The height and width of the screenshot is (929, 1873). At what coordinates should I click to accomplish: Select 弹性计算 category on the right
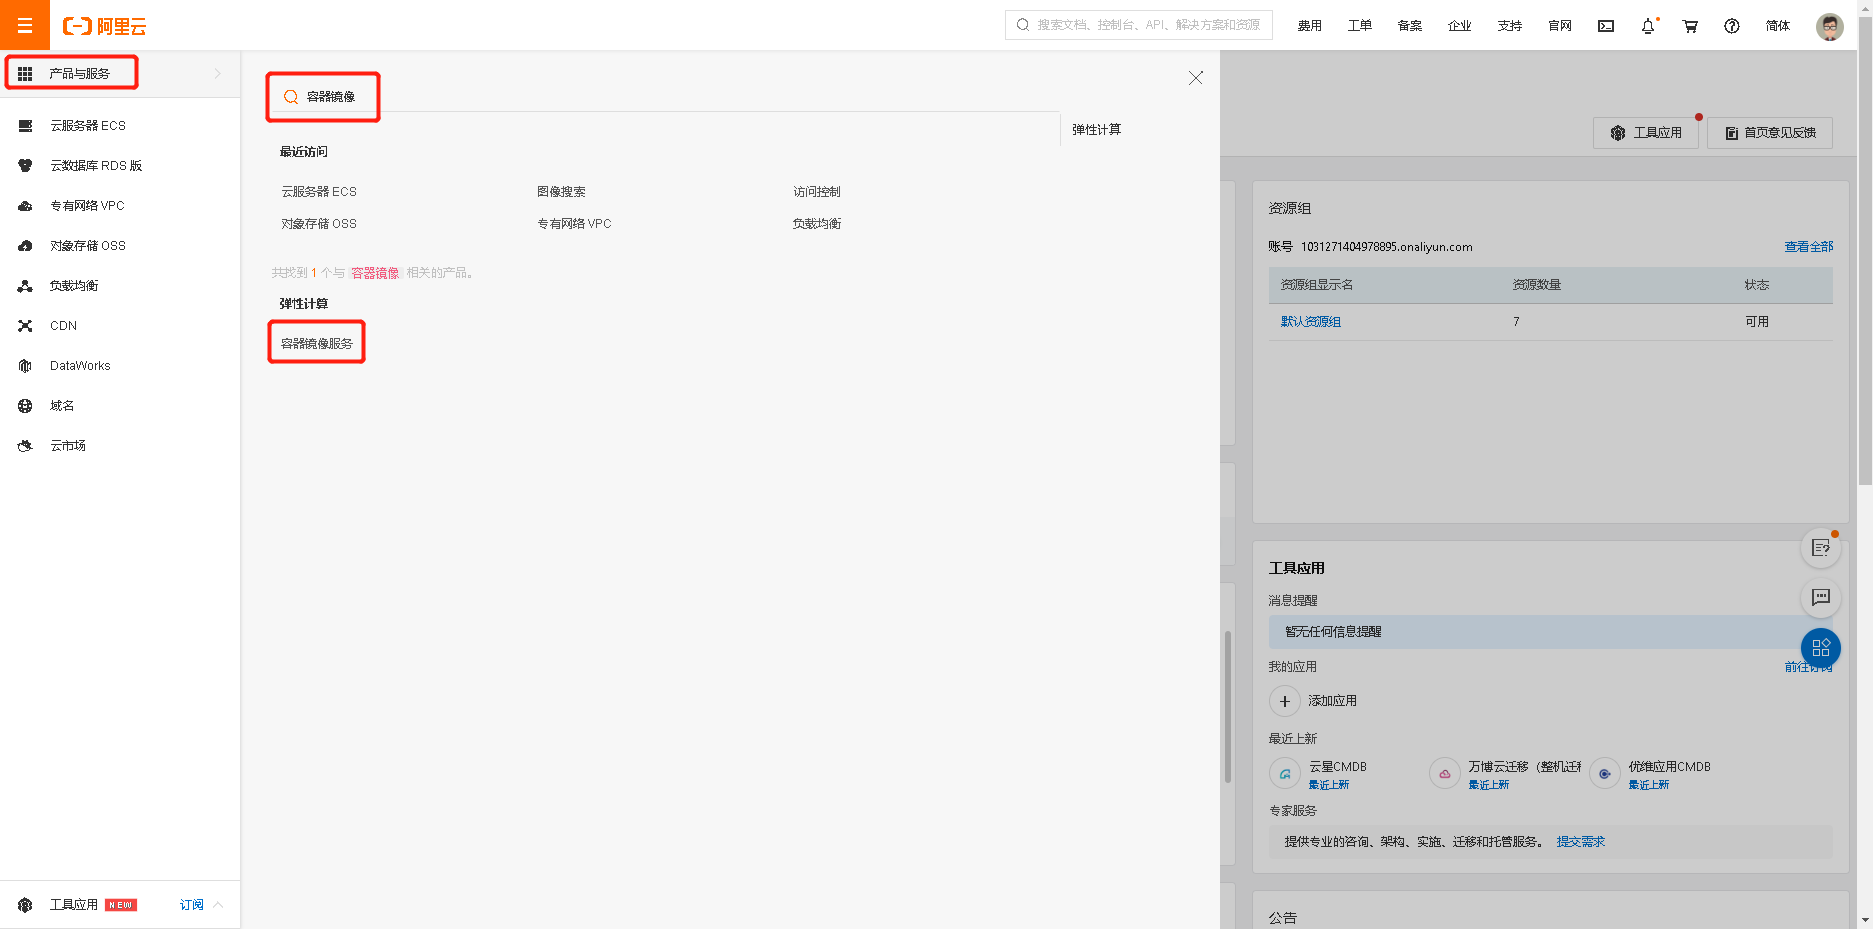click(1097, 130)
